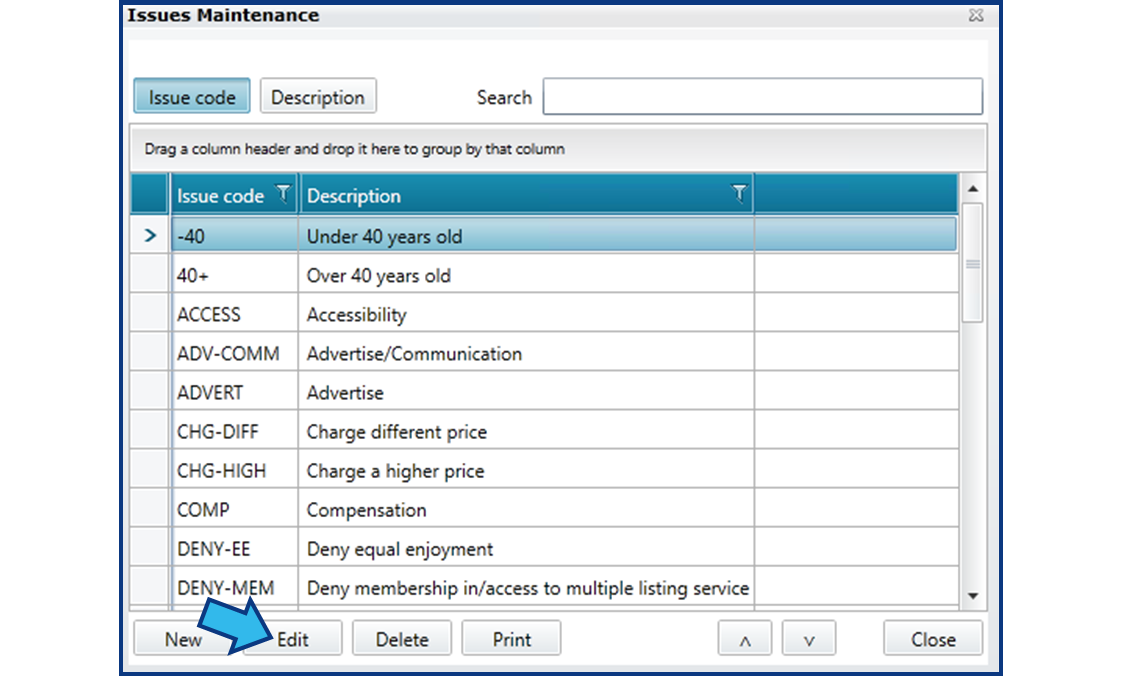Click 'Deny membership in/access' description
Image resolution: width=1124 pixels, height=677 pixels.
(526, 588)
